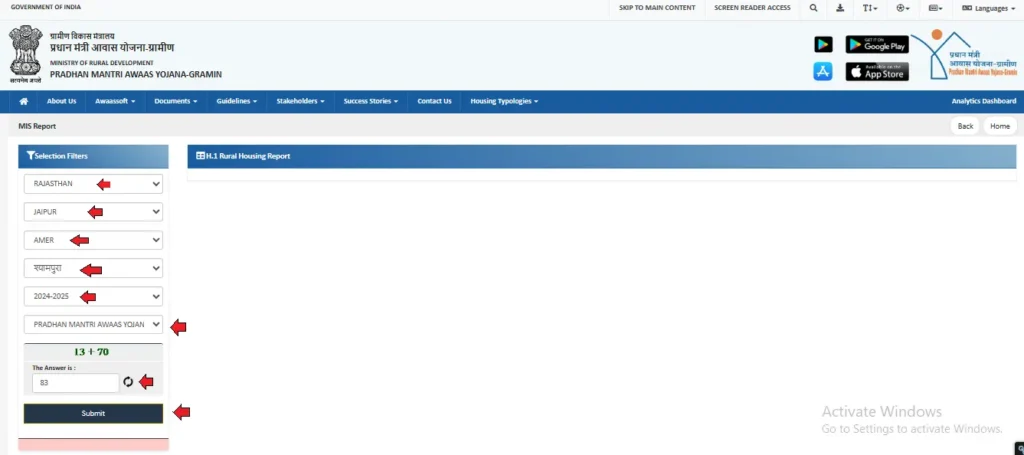1024x455 pixels.
Task: Open the panchayat dropdown showing श्यामपुरा
Action: [x=93, y=268]
